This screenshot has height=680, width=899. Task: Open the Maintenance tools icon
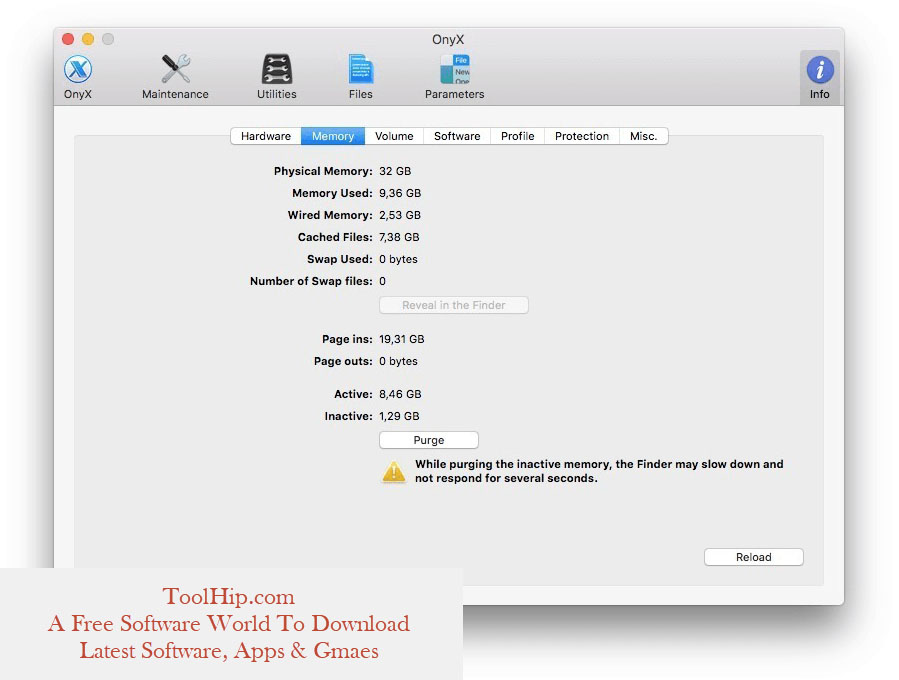(x=175, y=77)
